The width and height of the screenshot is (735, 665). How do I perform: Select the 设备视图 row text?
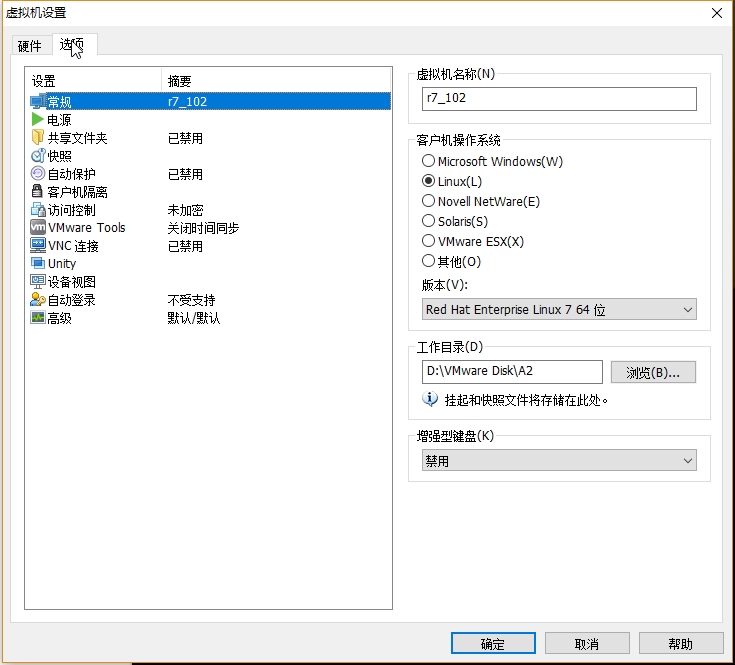pos(72,282)
